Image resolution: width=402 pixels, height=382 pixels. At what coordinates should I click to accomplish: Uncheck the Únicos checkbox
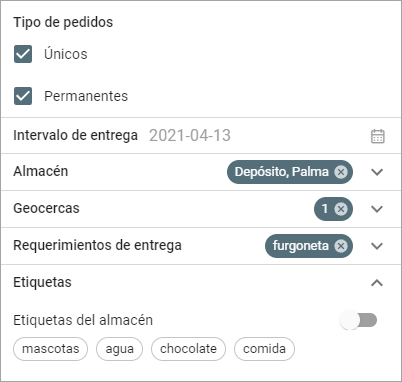tap(23, 54)
